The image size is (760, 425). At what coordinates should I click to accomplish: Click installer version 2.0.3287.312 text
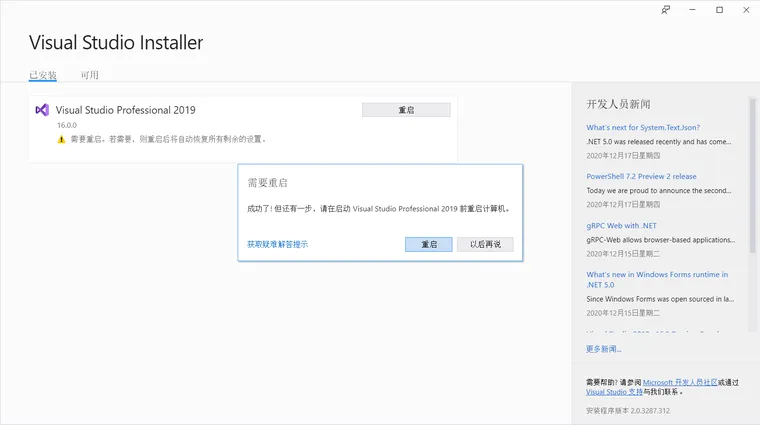pos(628,410)
